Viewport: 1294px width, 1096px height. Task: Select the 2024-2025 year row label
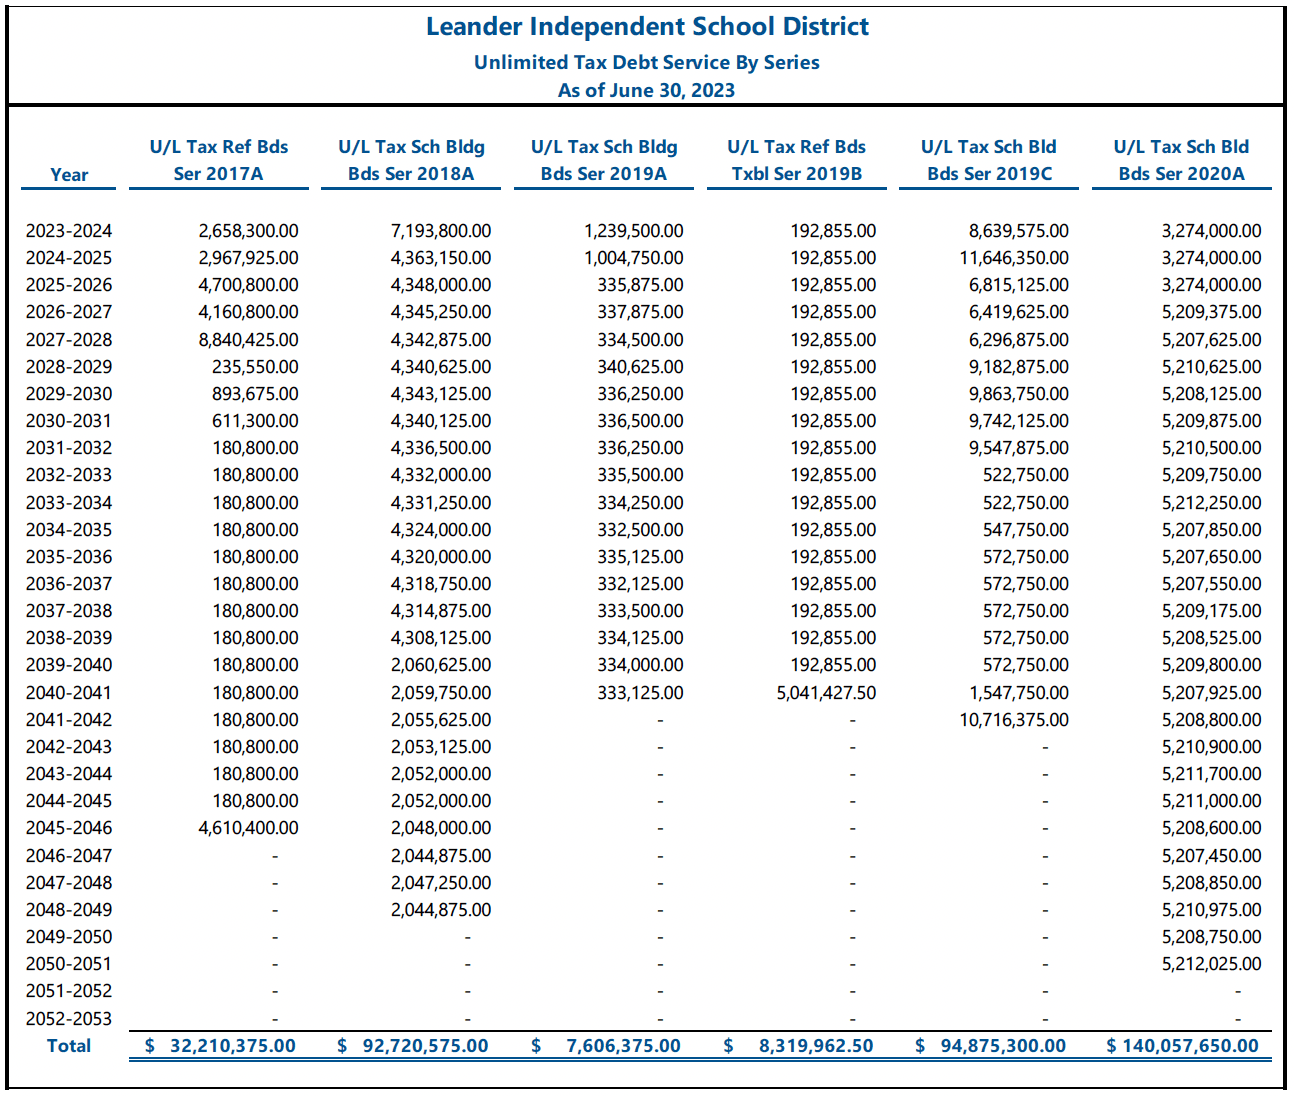pyautogui.click(x=69, y=258)
